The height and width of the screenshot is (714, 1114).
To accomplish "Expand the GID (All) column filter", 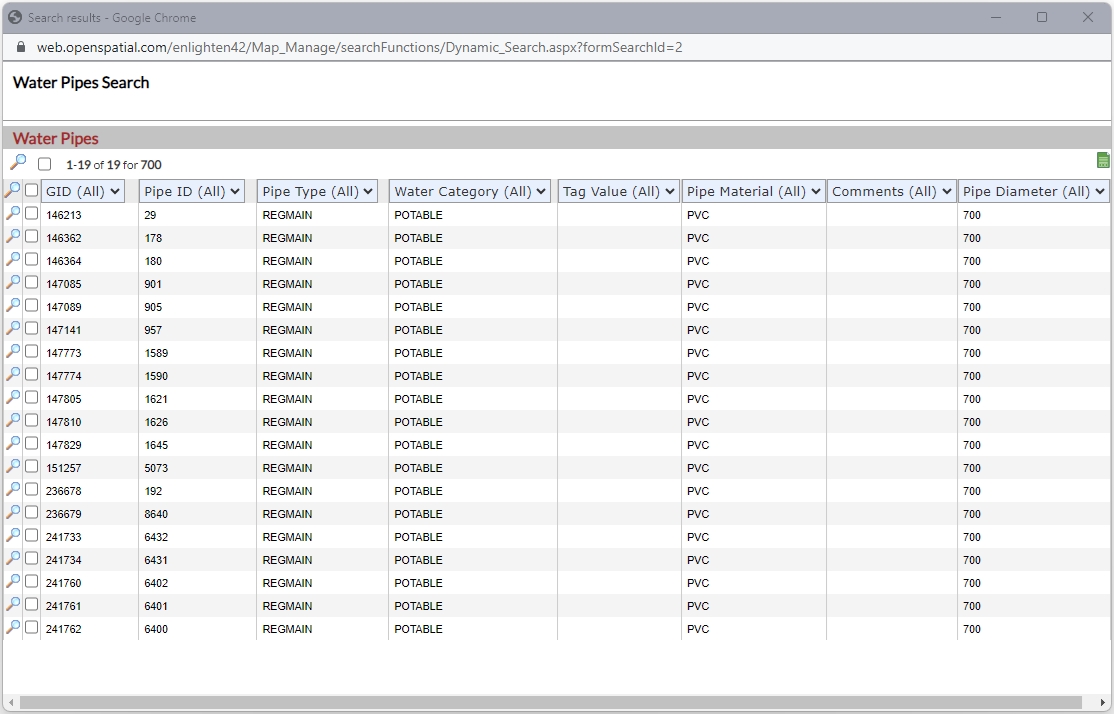I will [x=83, y=191].
